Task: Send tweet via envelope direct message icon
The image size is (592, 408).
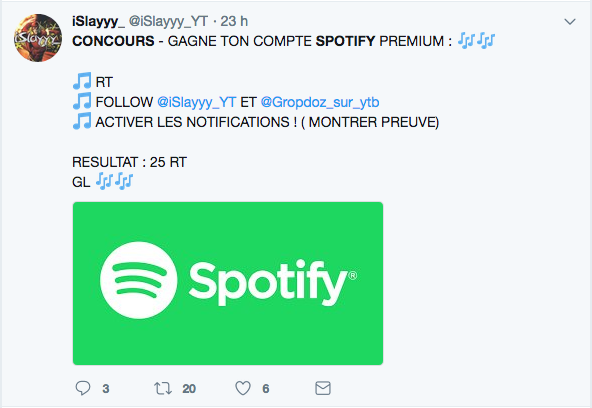Action: [323, 388]
